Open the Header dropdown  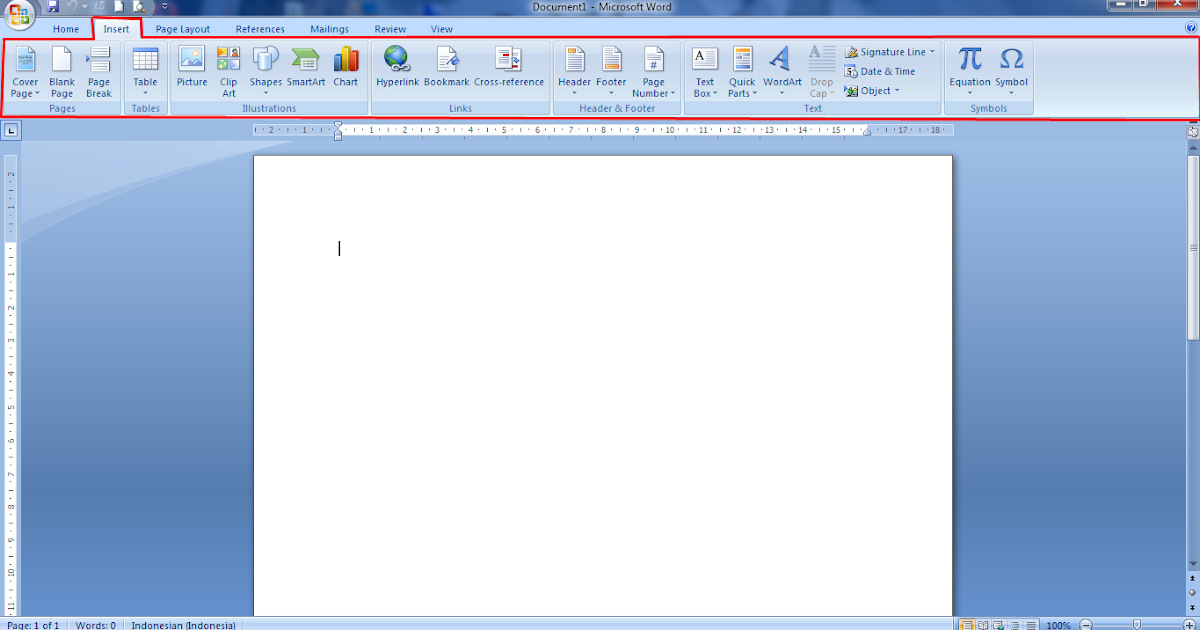click(x=575, y=72)
